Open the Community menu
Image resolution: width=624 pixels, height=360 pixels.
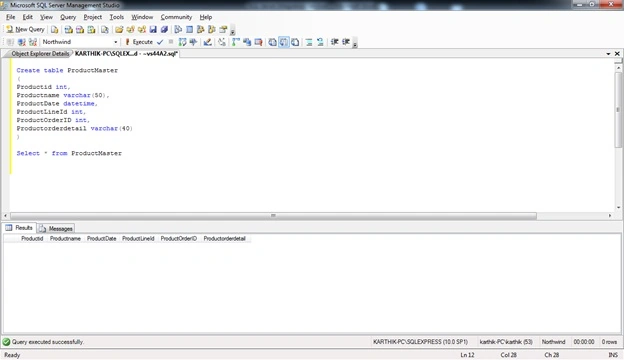(x=176, y=17)
